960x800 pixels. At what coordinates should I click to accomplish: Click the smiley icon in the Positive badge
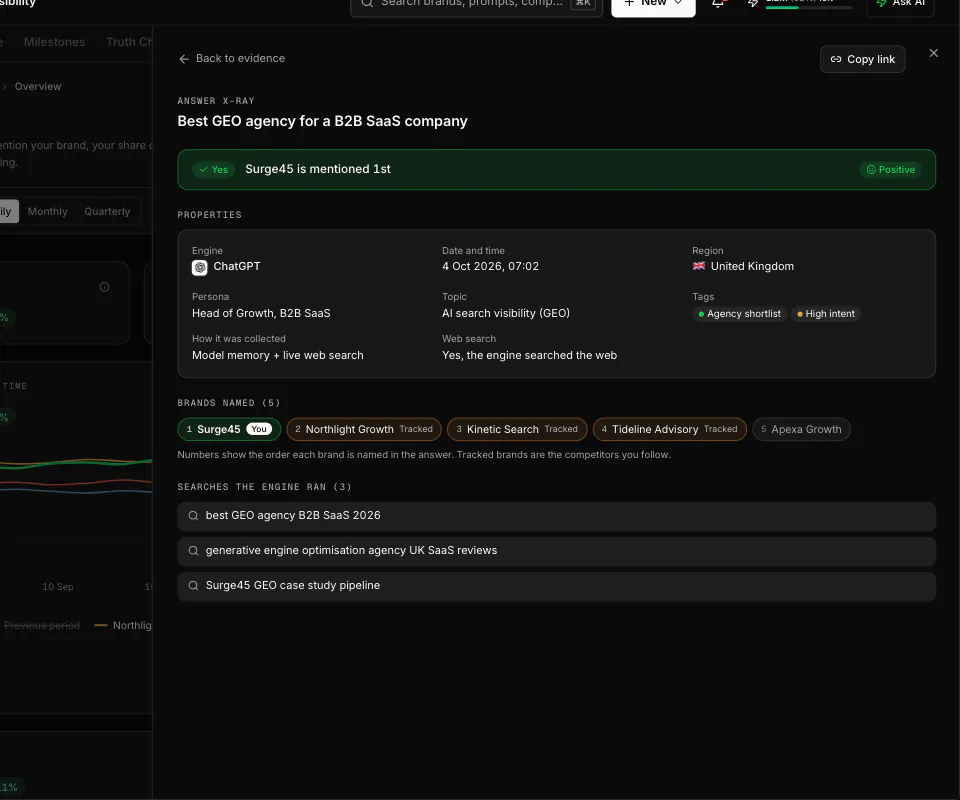pyautogui.click(x=871, y=170)
